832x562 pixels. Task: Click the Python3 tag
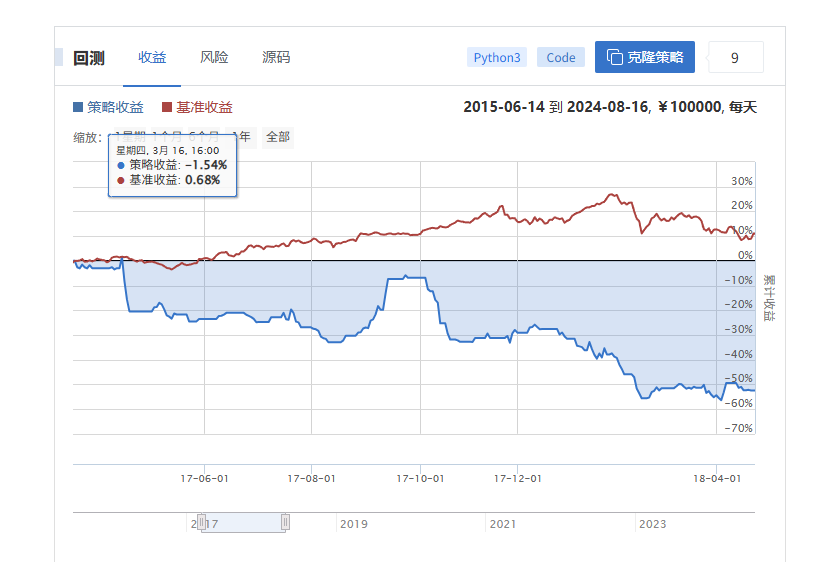pos(497,57)
